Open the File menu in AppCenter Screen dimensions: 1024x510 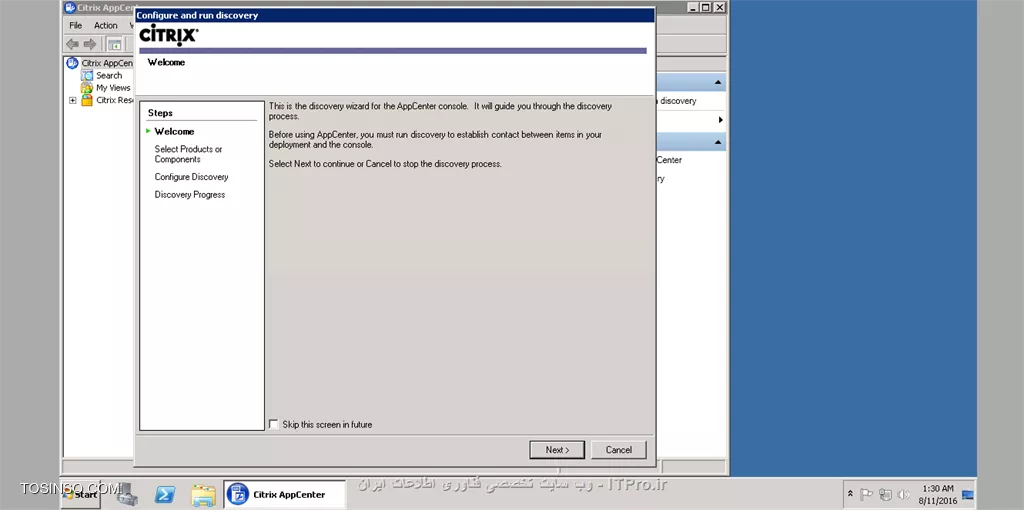76,25
